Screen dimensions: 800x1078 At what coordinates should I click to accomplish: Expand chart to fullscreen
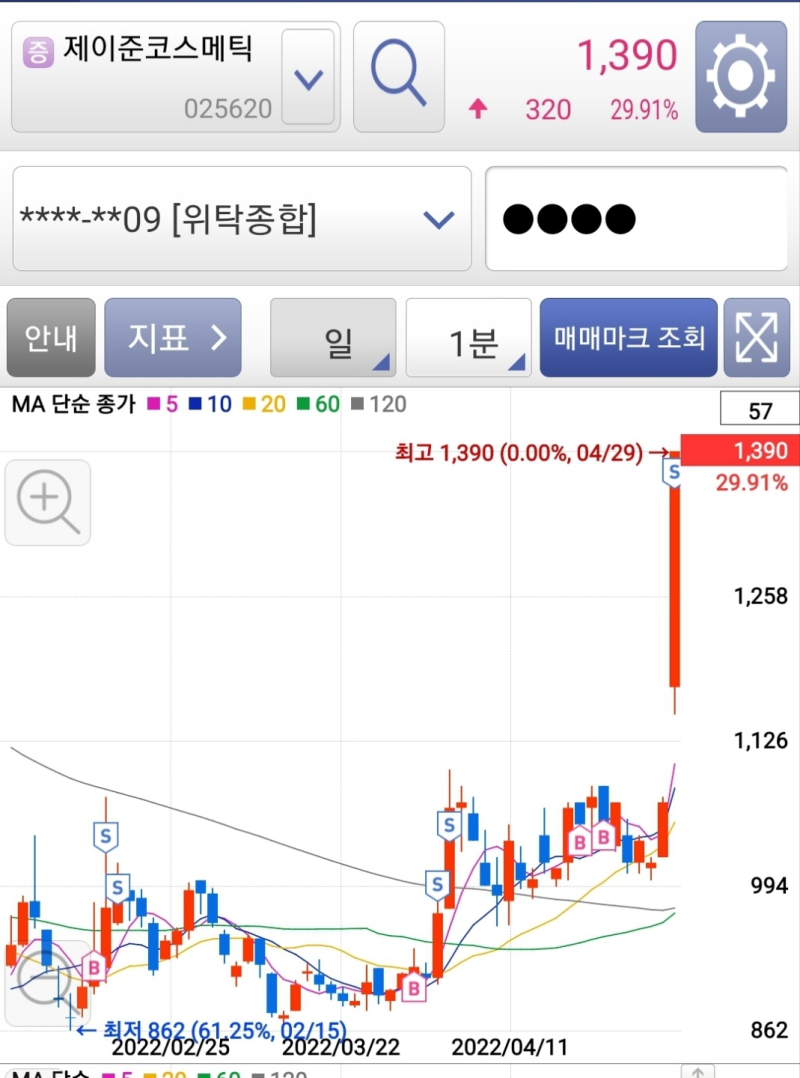(758, 337)
